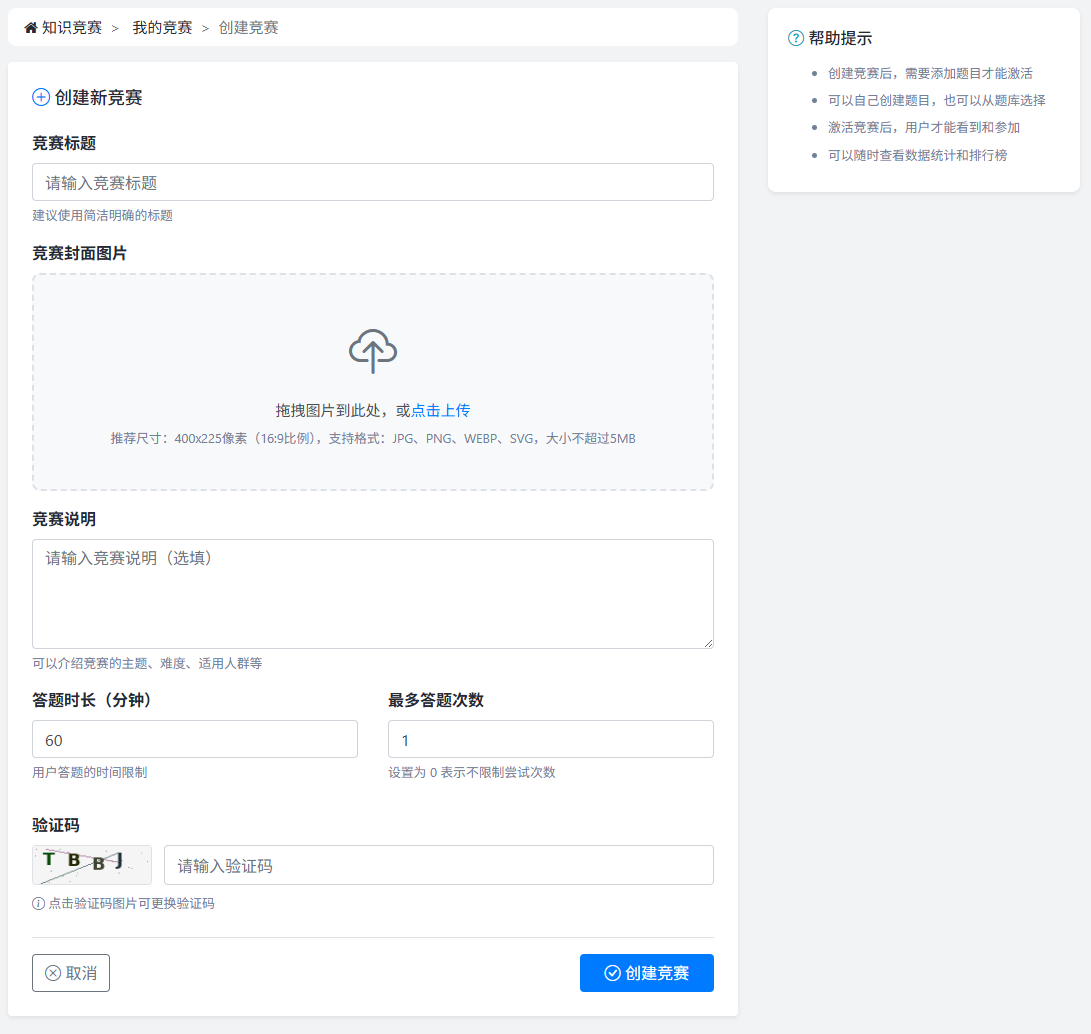Click the 创建竞赛 breadcrumb text

point(249,28)
